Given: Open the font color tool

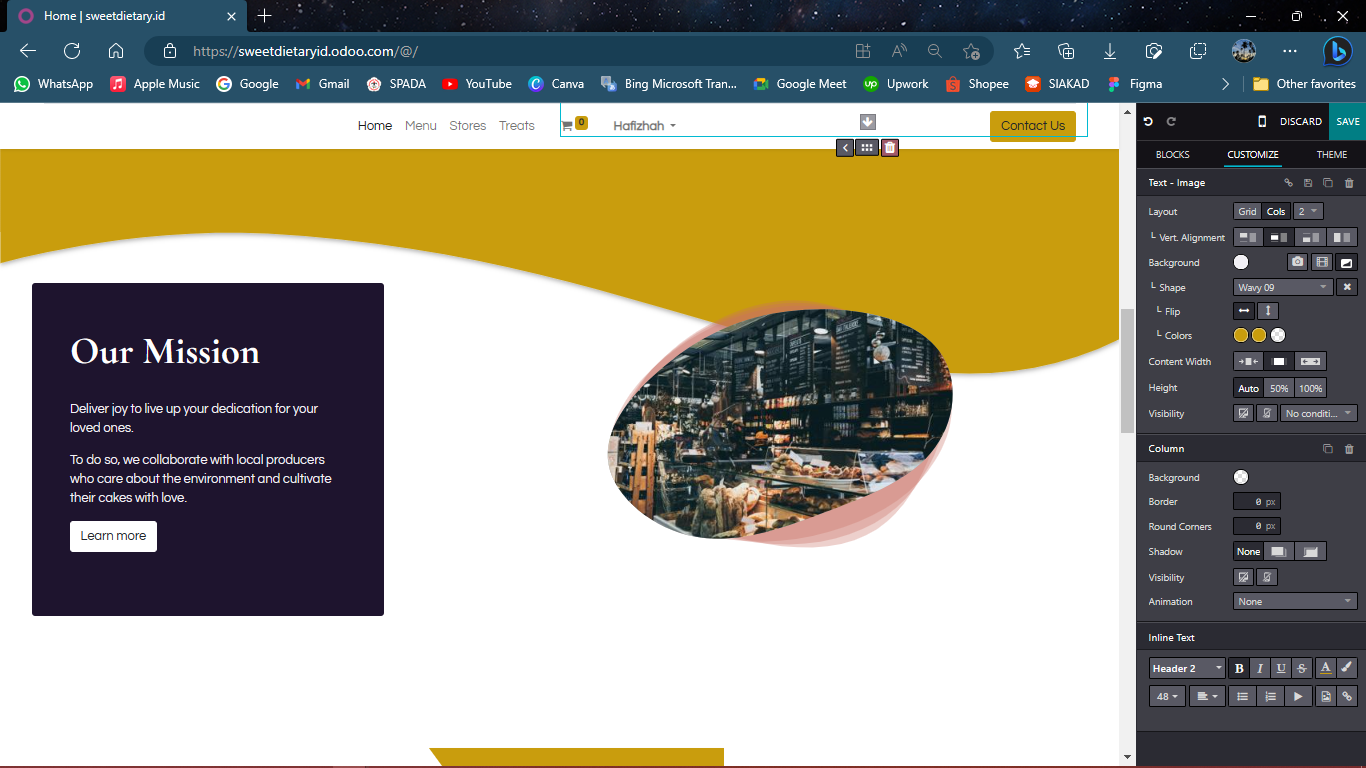Looking at the screenshot, I should click(1325, 668).
